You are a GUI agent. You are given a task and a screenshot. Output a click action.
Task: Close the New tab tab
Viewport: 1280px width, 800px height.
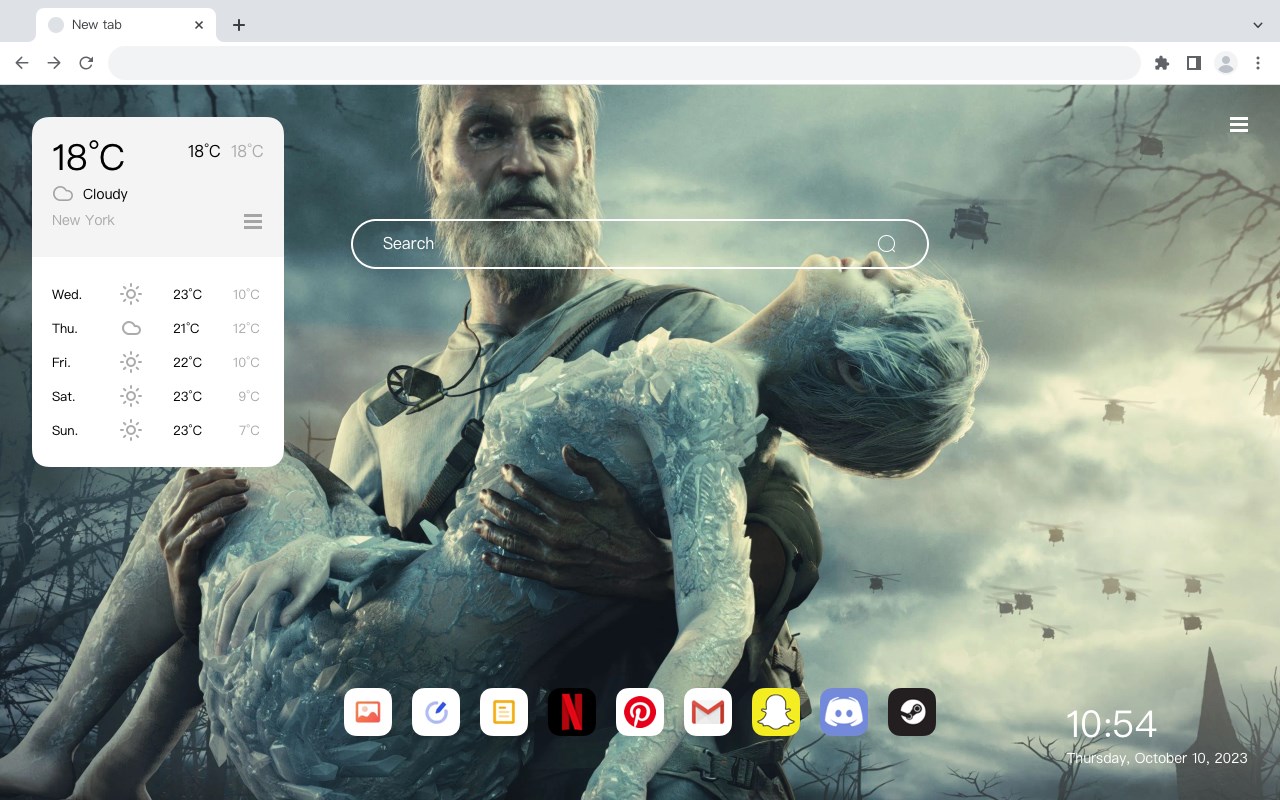(x=199, y=25)
